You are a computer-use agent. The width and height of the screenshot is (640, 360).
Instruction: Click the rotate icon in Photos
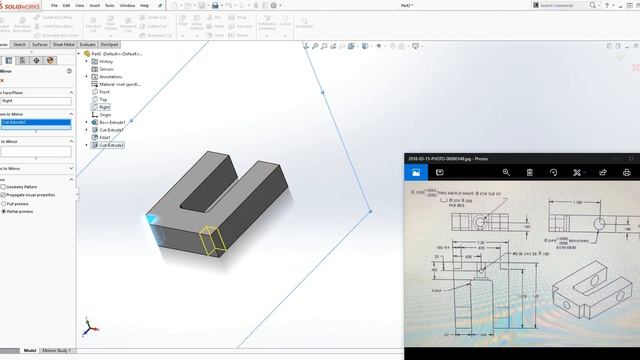pos(553,172)
